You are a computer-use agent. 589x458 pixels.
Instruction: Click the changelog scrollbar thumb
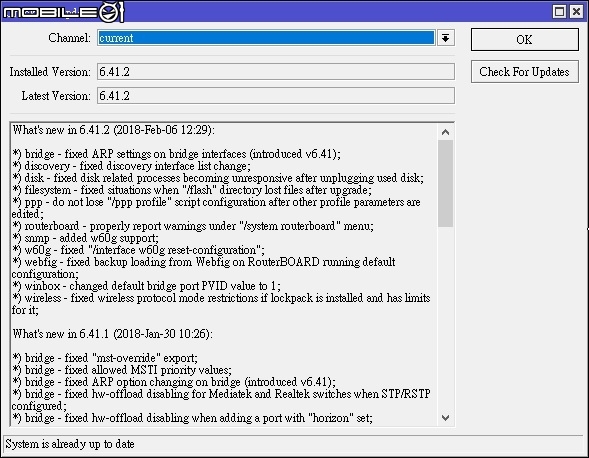click(x=446, y=183)
